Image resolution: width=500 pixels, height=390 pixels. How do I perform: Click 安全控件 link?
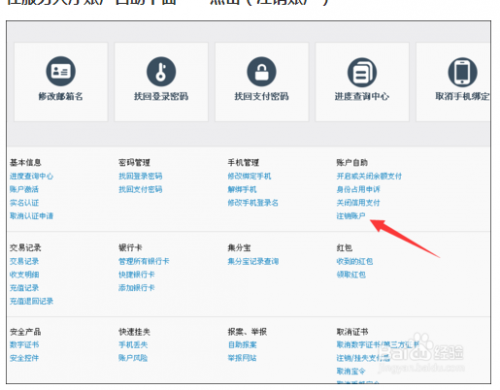(24, 358)
